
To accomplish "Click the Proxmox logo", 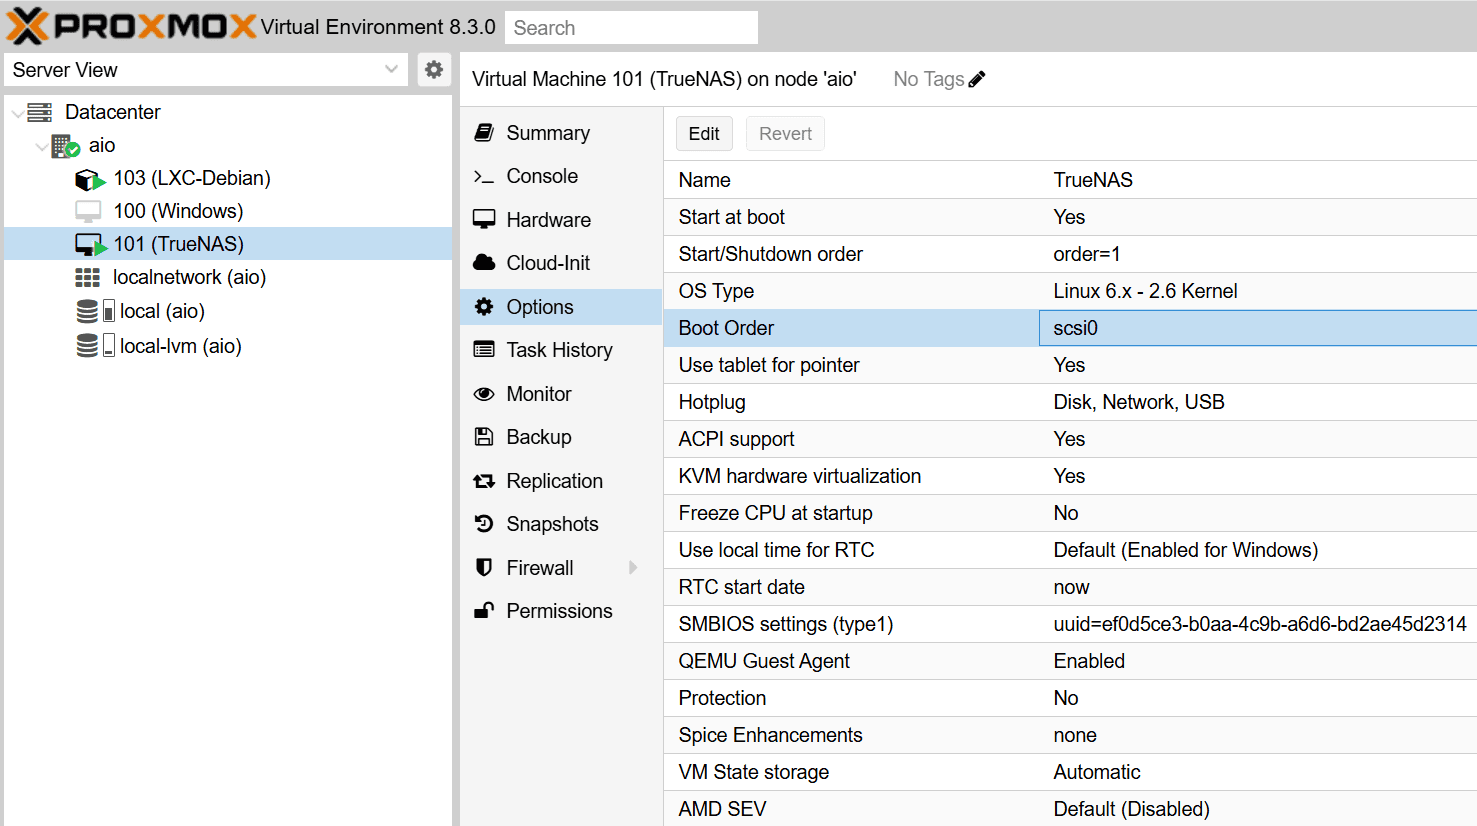I will click(131, 26).
